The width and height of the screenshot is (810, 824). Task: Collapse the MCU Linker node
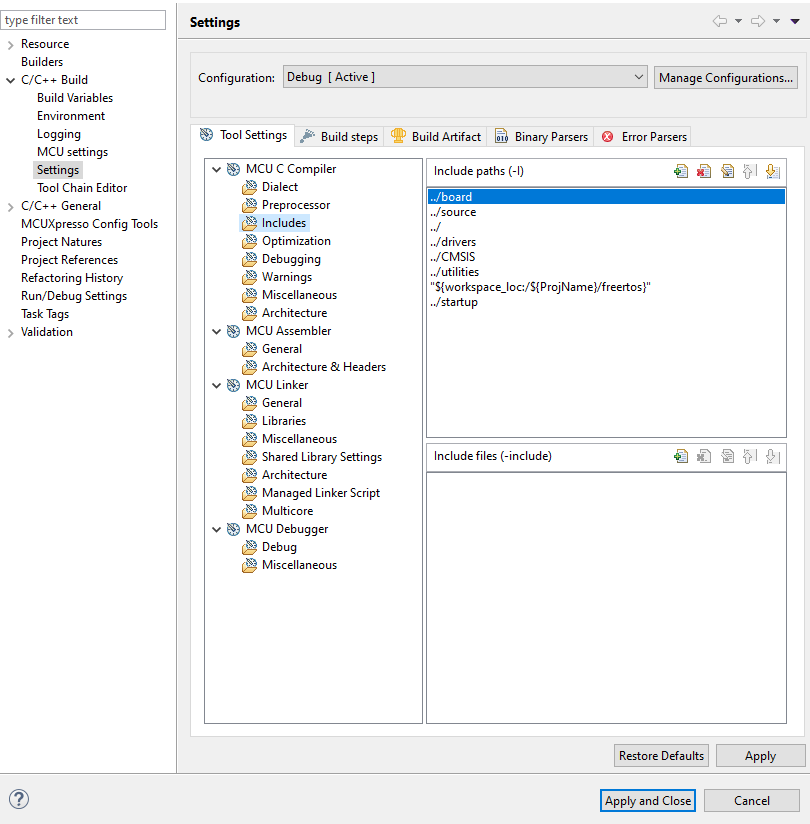(x=216, y=385)
